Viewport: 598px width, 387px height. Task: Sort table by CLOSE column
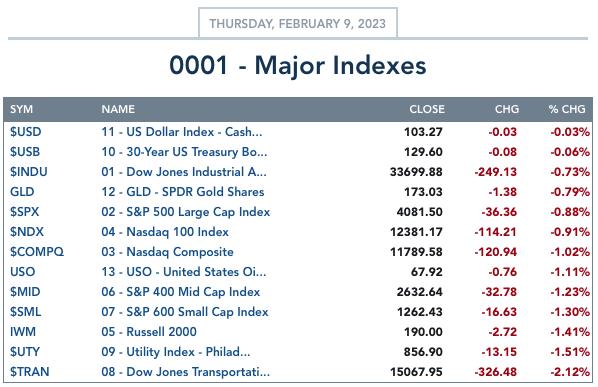tap(427, 109)
